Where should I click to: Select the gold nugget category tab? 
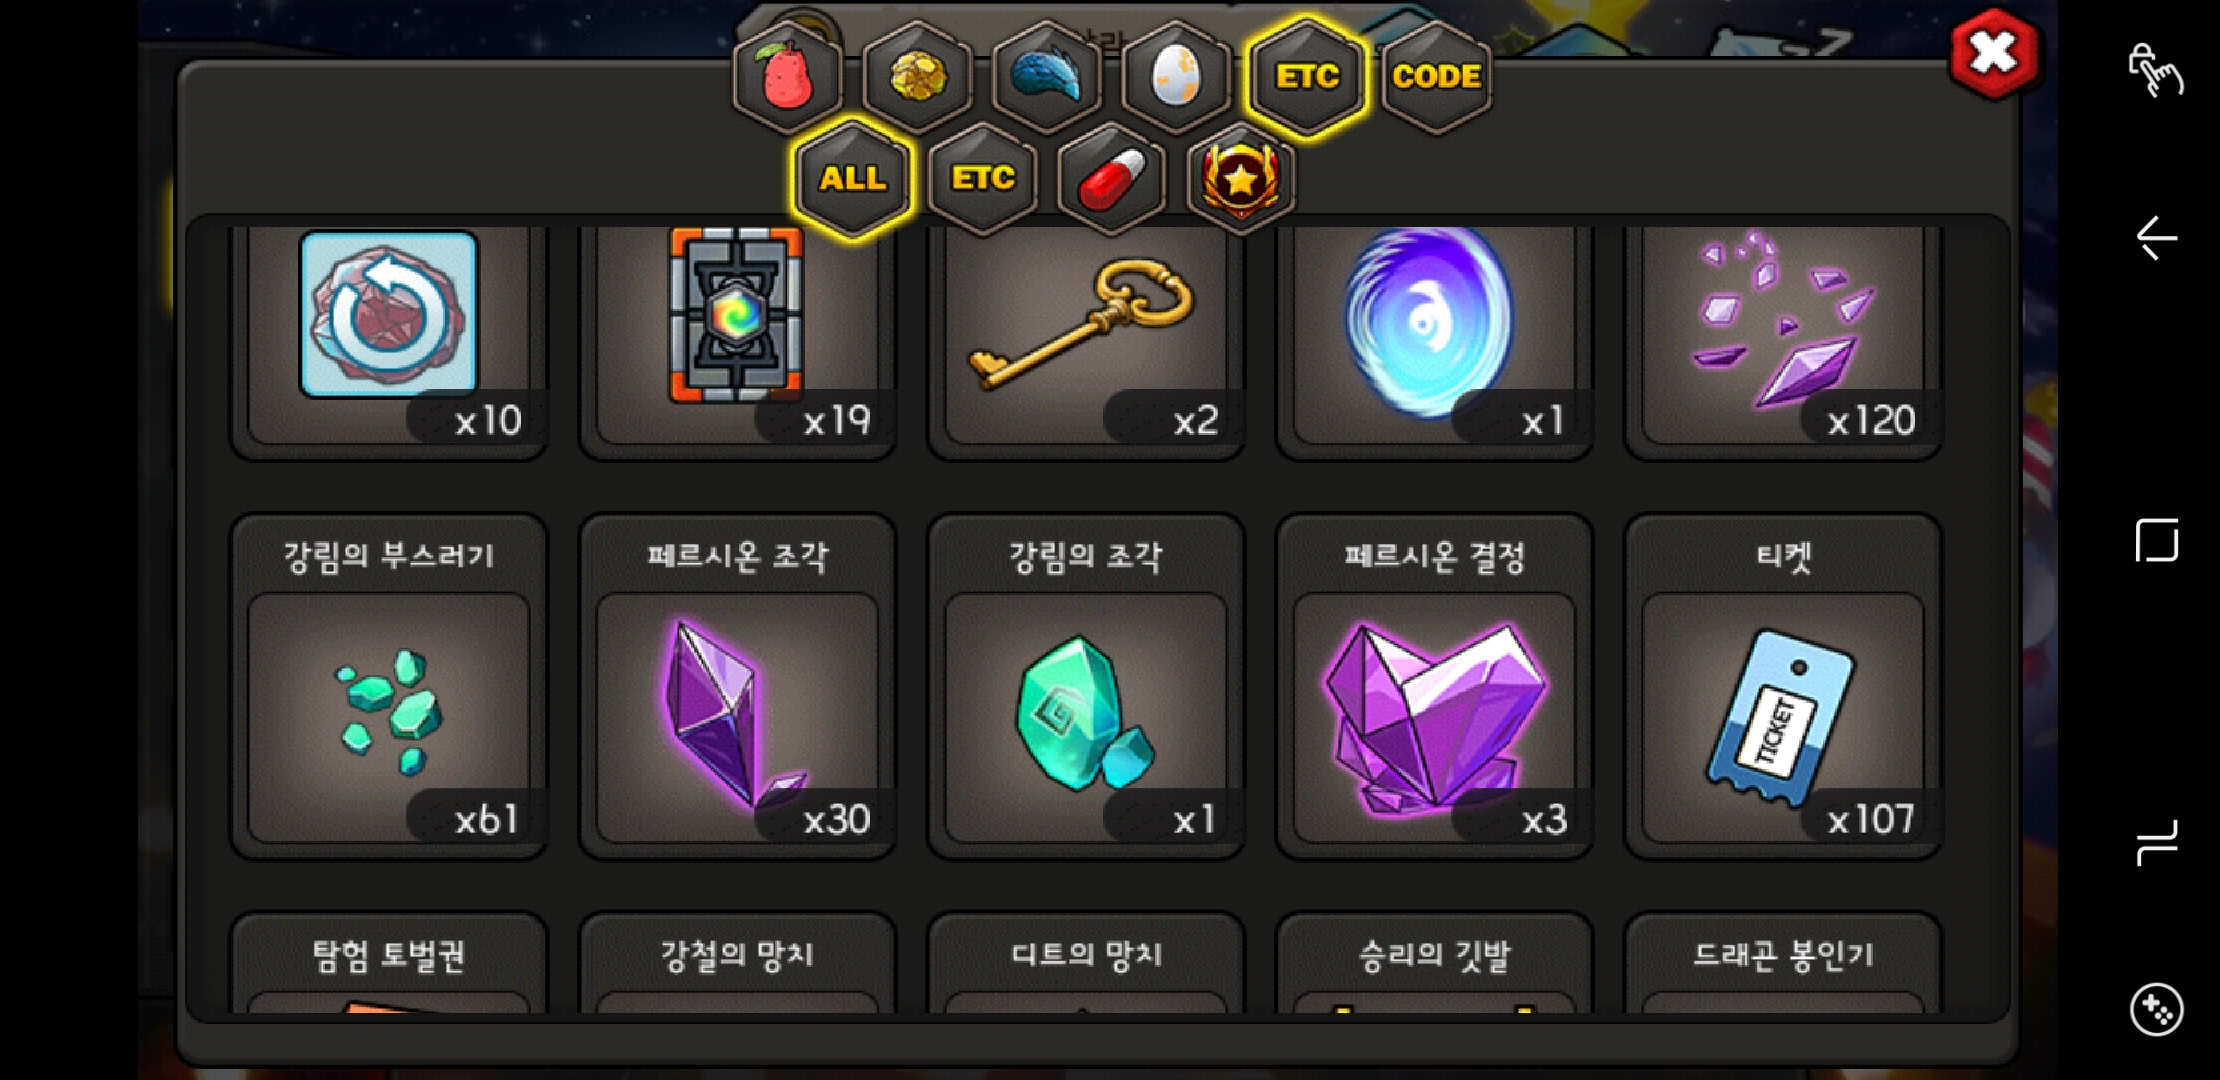pos(917,77)
